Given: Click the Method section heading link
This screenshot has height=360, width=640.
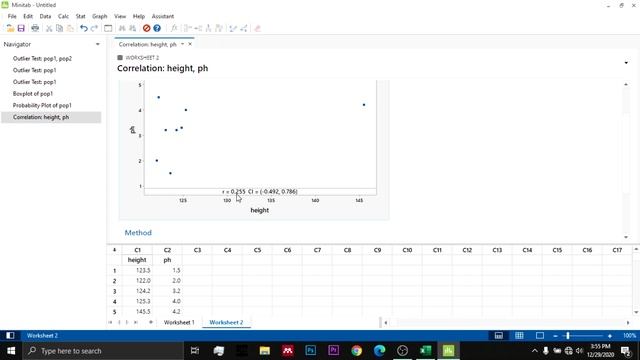Looking at the screenshot, I should tap(138, 233).
